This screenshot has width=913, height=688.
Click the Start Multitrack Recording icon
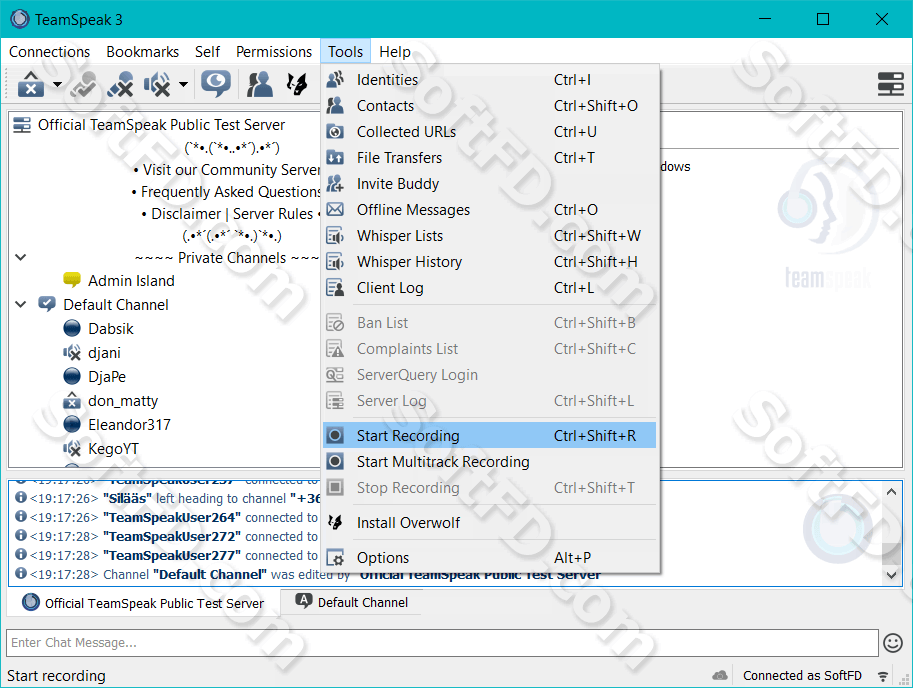[x=335, y=462]
